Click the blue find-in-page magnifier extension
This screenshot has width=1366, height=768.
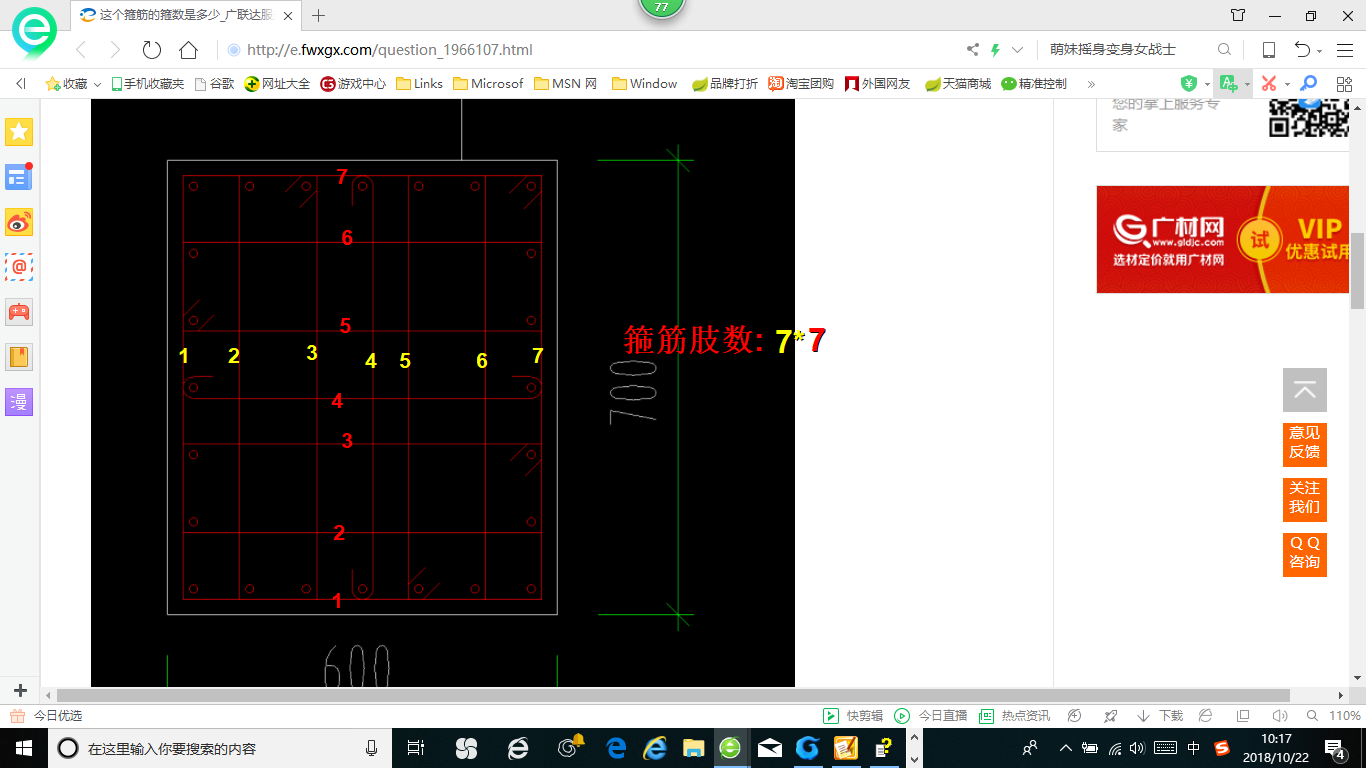(1308, 84)
